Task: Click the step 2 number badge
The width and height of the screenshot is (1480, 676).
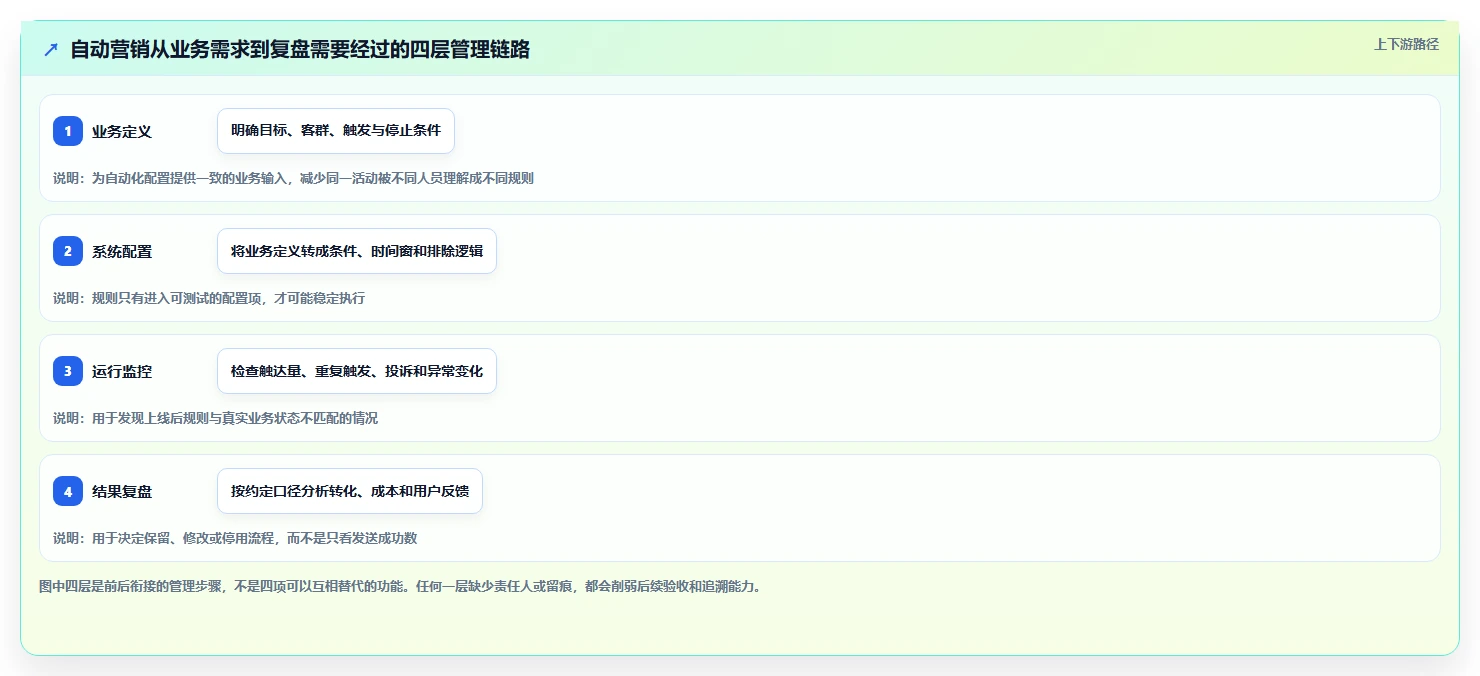Action: tap(68, 251)
